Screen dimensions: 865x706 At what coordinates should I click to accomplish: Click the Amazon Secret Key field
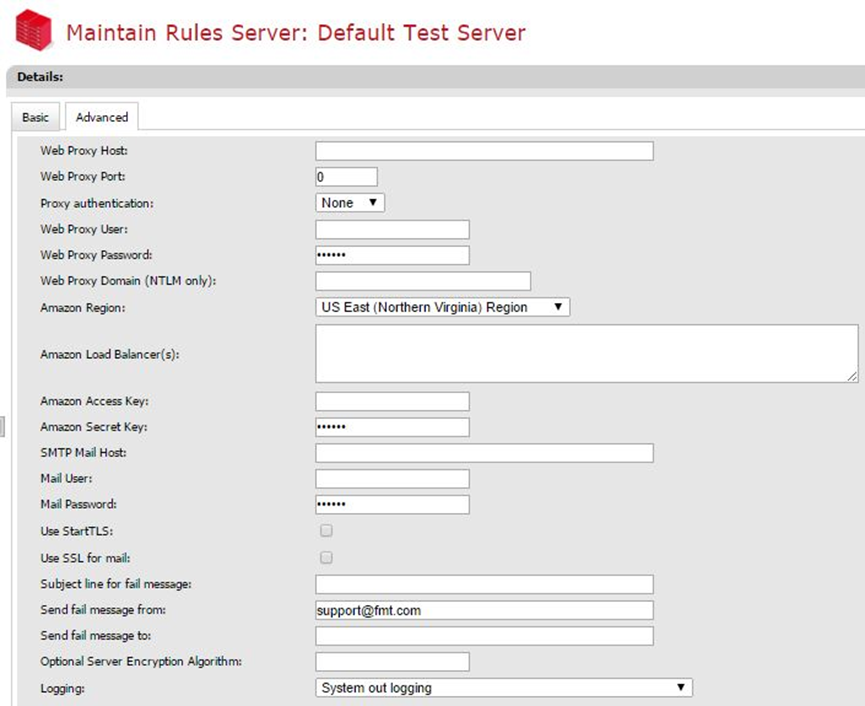392,427
